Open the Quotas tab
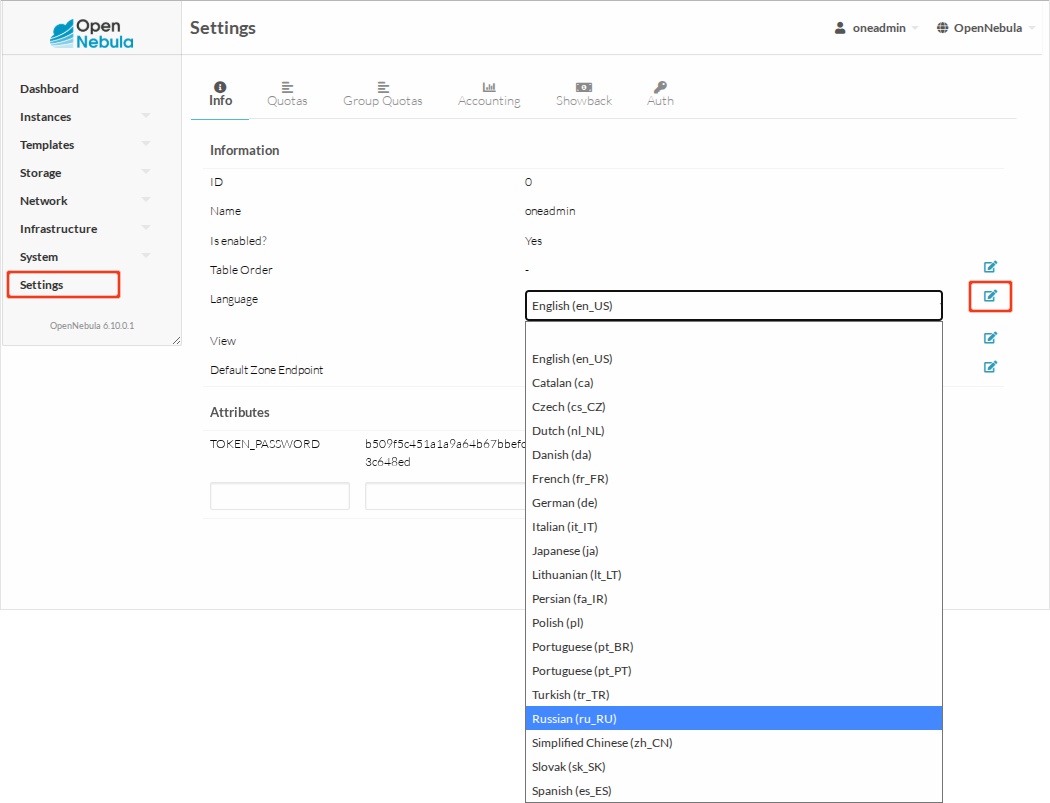1050x803 pixels. tap(287, 94)
